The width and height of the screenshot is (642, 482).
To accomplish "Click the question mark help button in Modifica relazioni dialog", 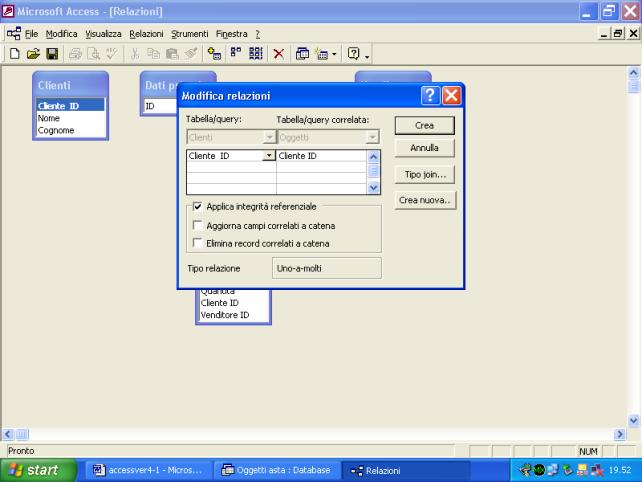I will pyautogui.click(x=430, y=95).
